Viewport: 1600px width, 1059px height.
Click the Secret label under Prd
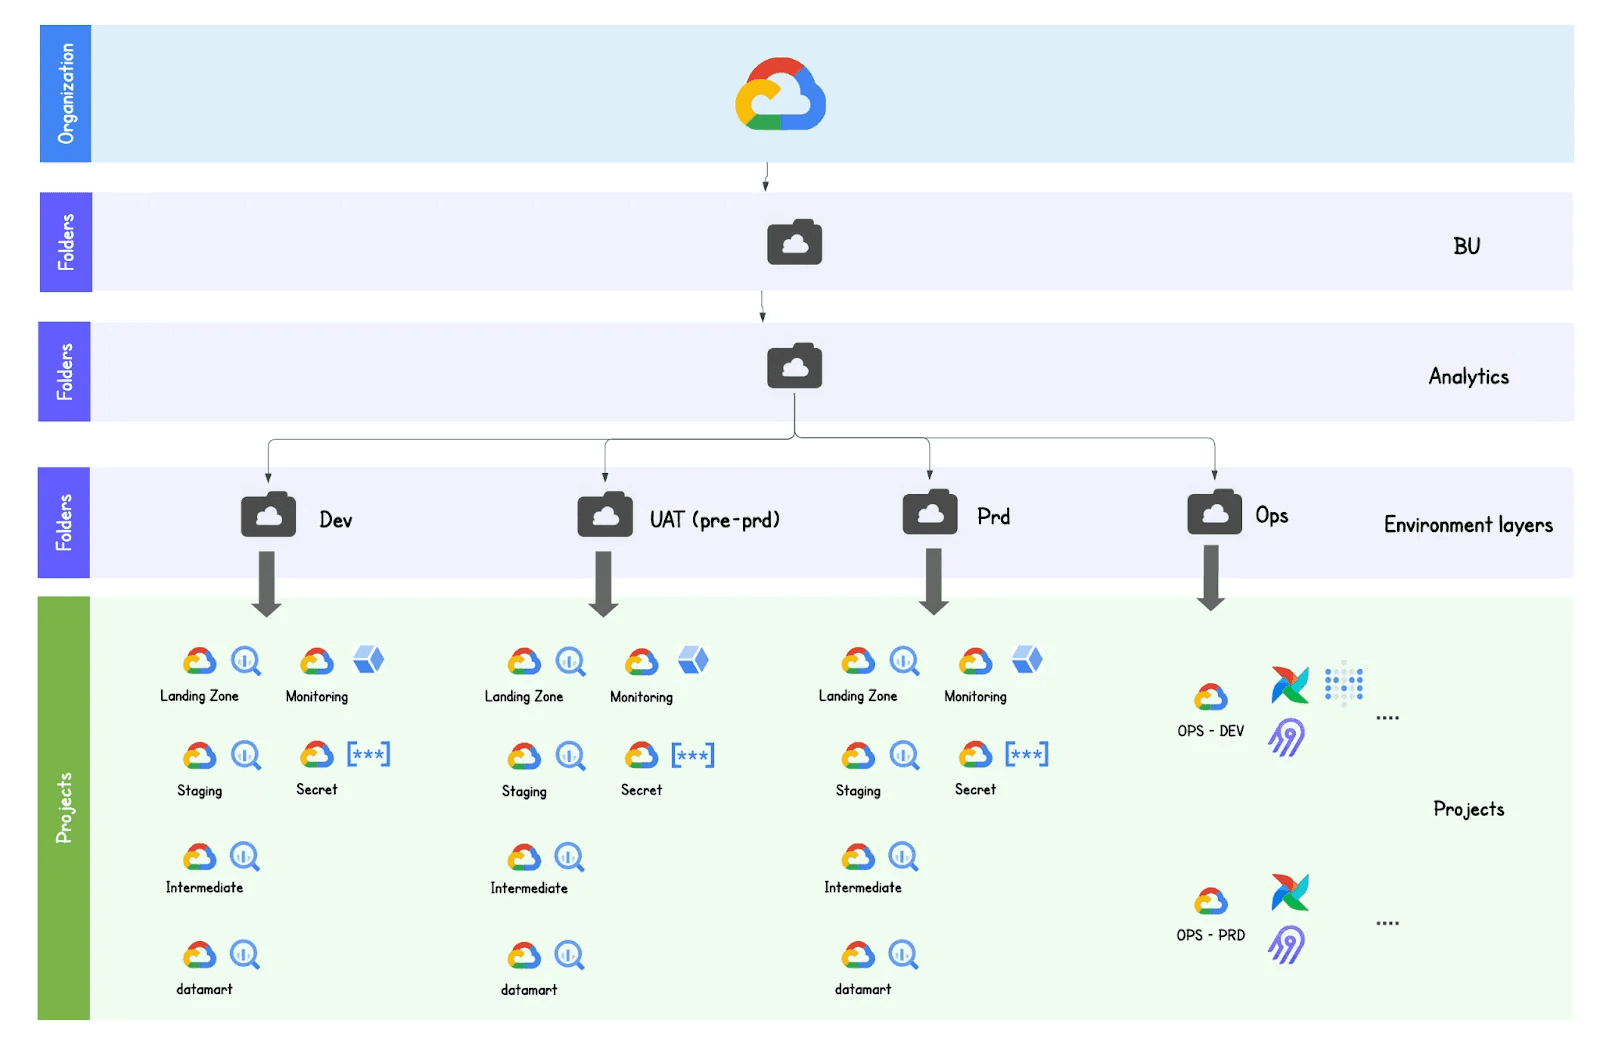[x=975, y=789]
